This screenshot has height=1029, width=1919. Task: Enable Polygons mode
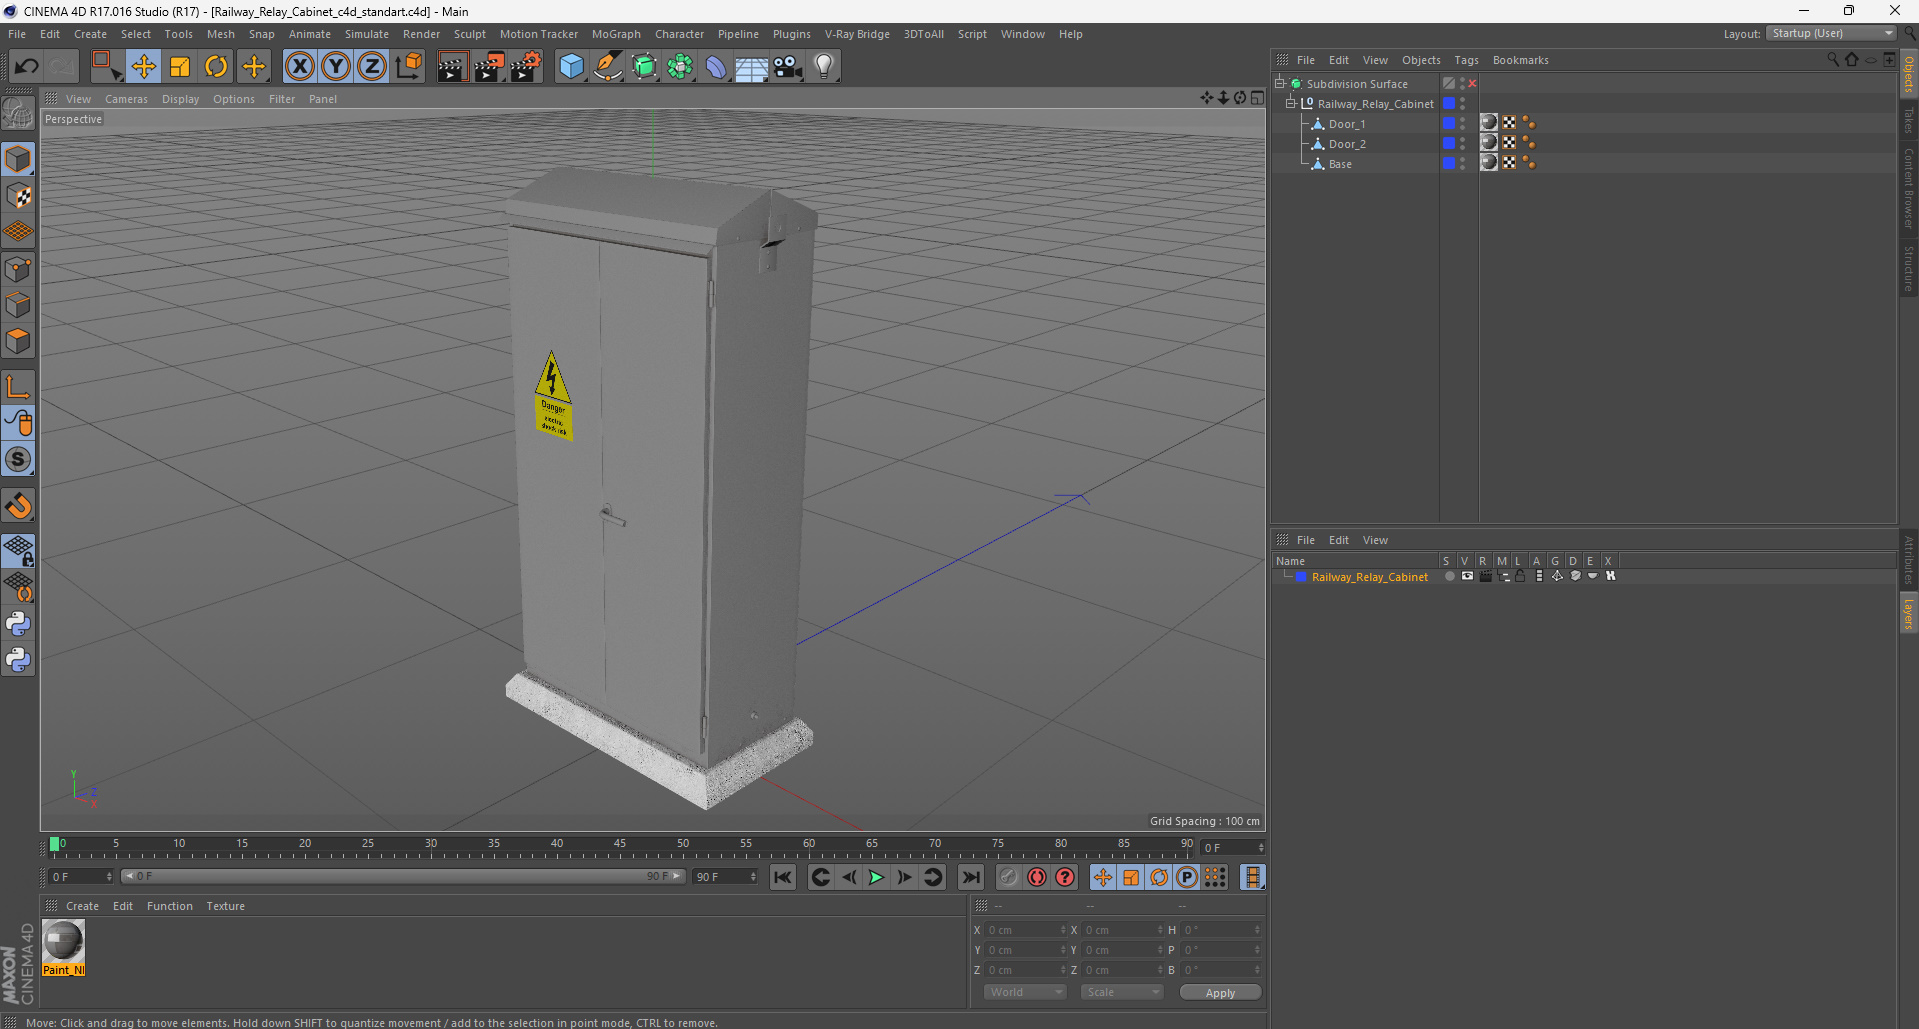[18, 341]
